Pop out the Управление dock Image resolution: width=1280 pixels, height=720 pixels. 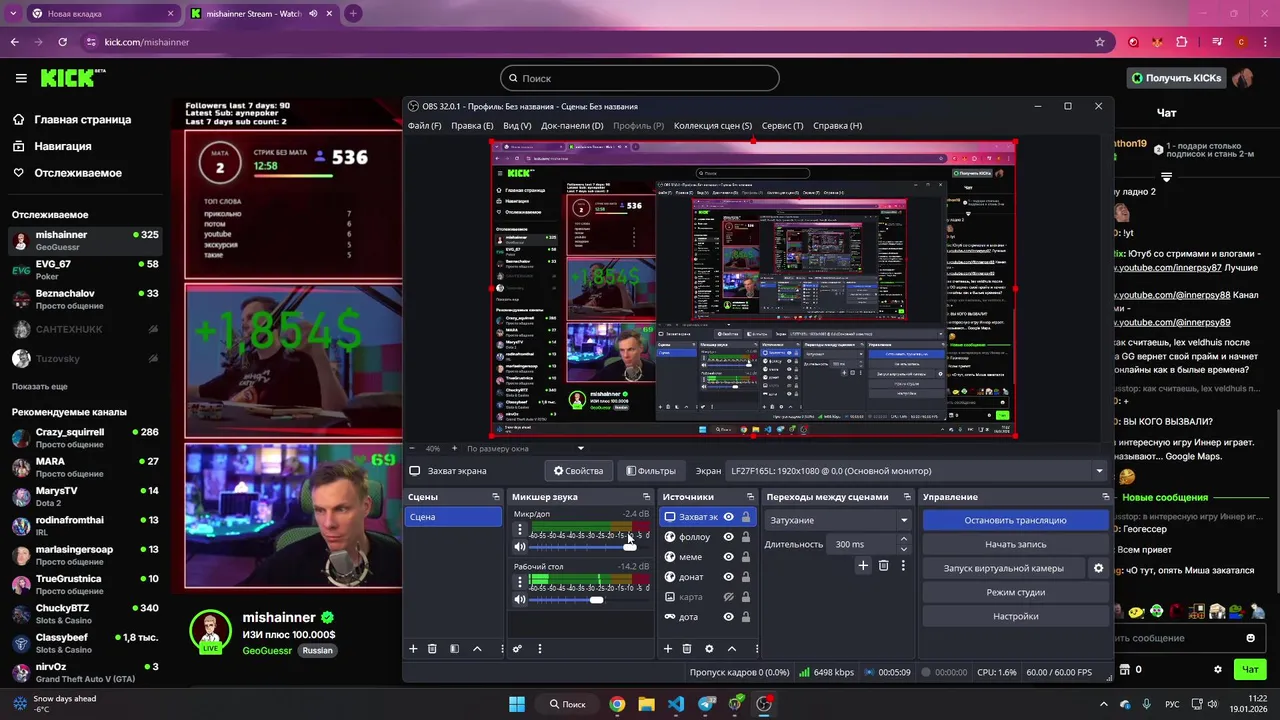[1105, 497]
